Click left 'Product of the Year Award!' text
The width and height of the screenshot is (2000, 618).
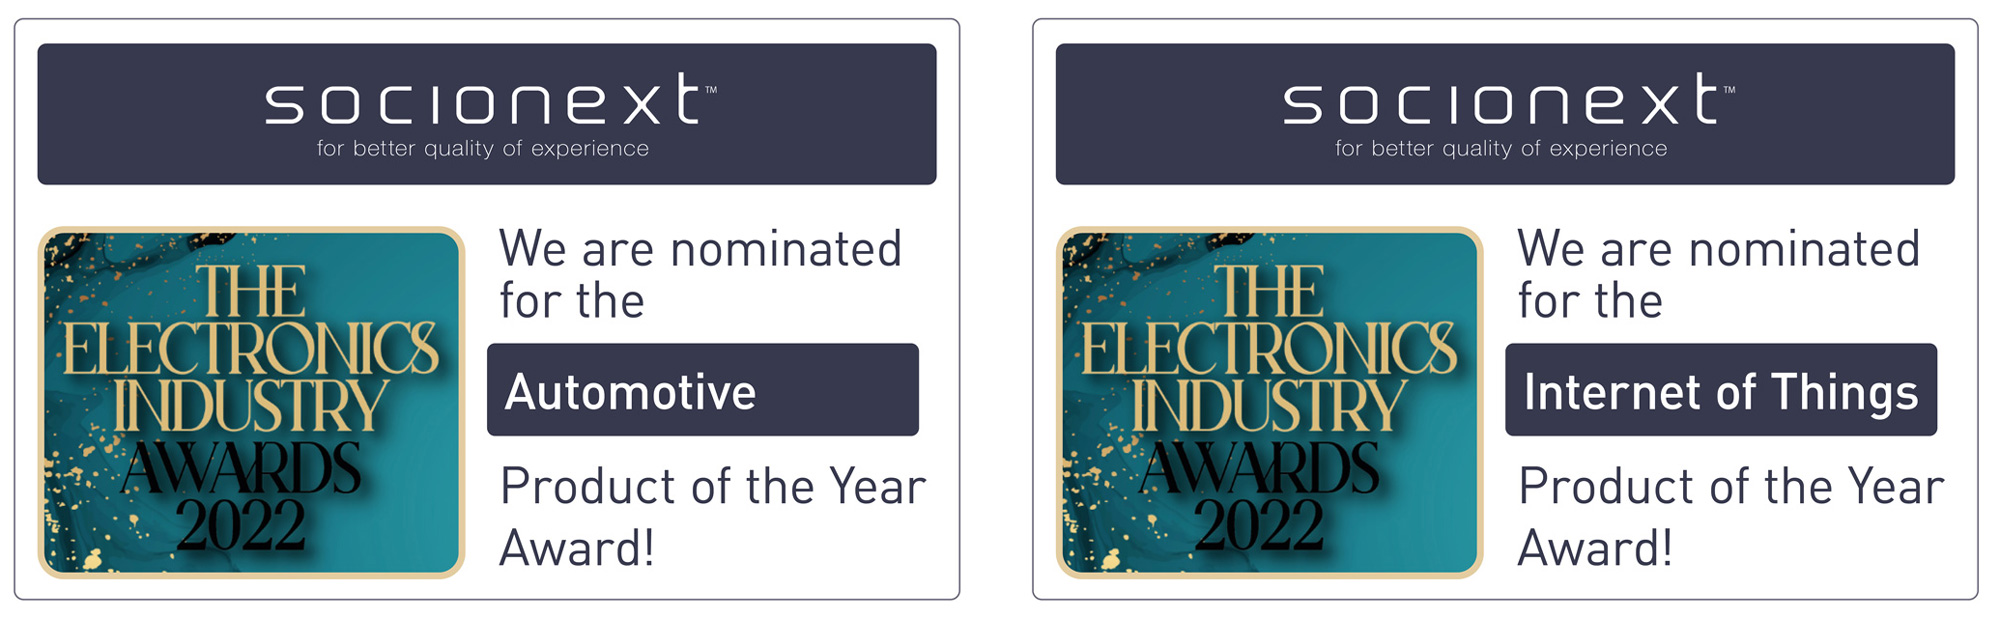[713, 517]
